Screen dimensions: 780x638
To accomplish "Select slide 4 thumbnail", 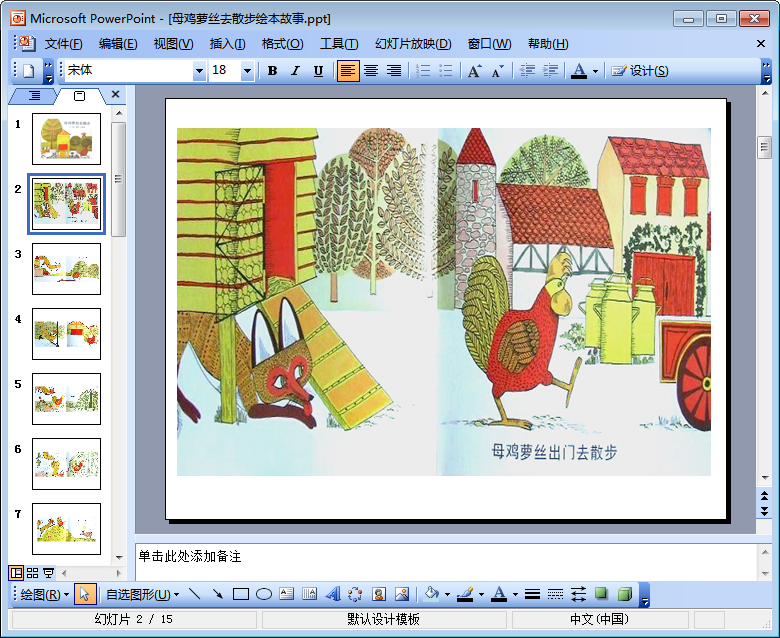I will pos(66,334).
